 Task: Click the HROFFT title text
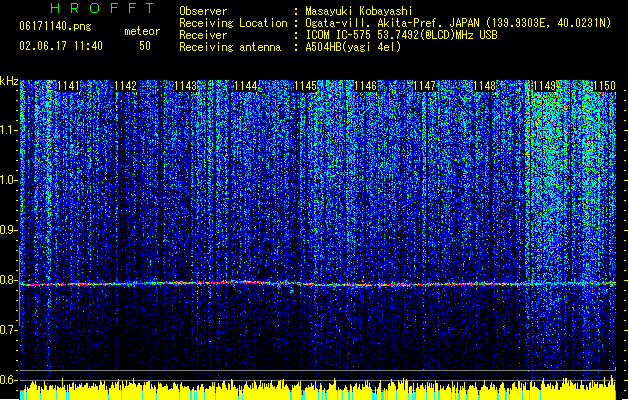pyautogui.click(x=103, y=8)
